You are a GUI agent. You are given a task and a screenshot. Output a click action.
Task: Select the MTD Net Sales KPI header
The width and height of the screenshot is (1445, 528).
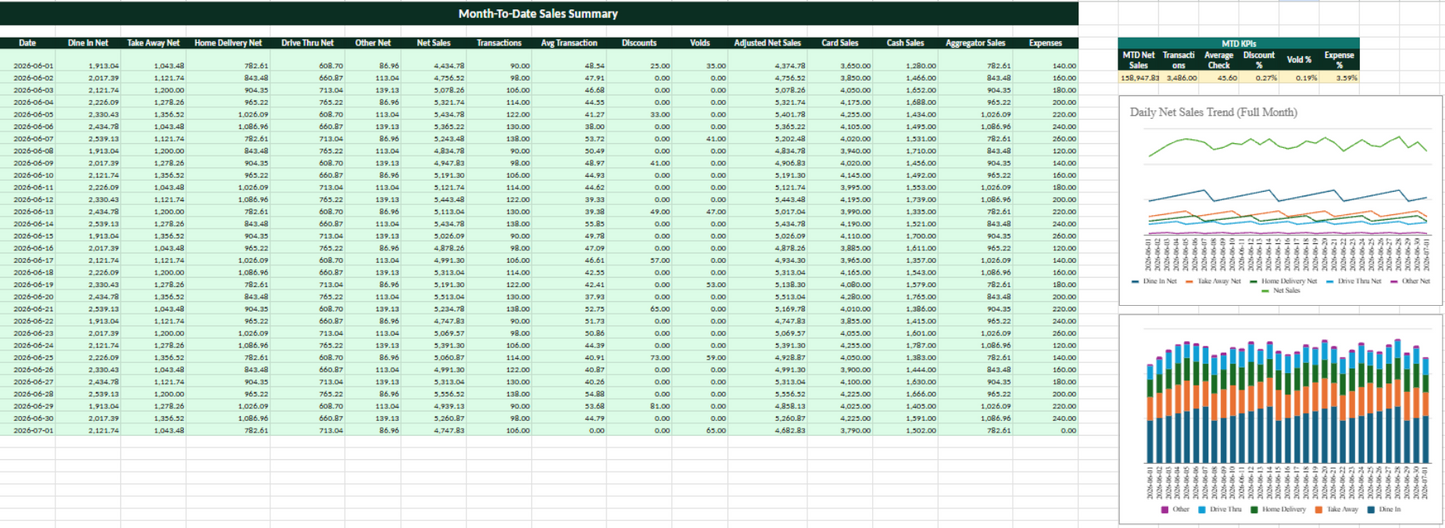(x=1139, y=60)
